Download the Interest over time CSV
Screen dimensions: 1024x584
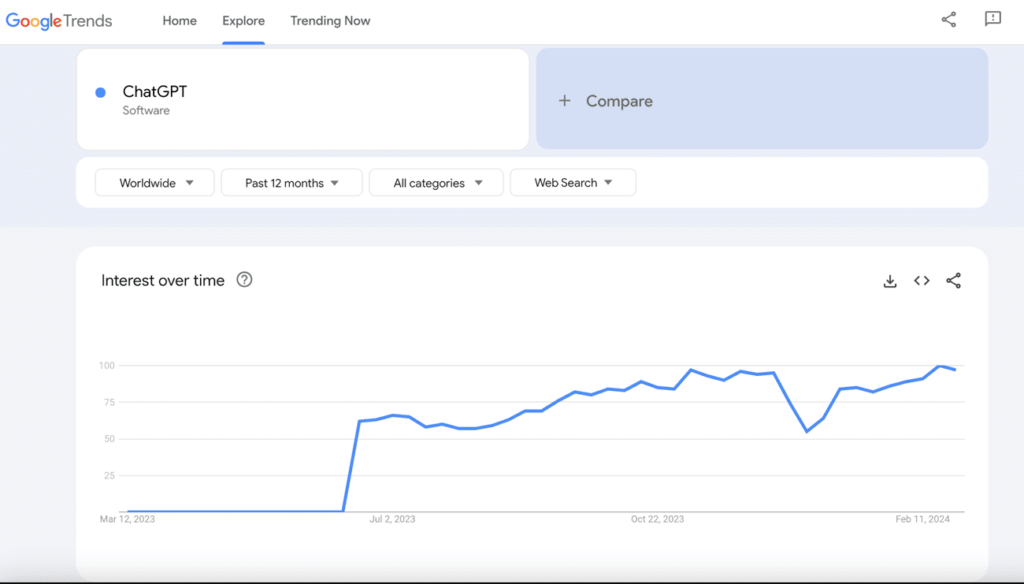889,281
